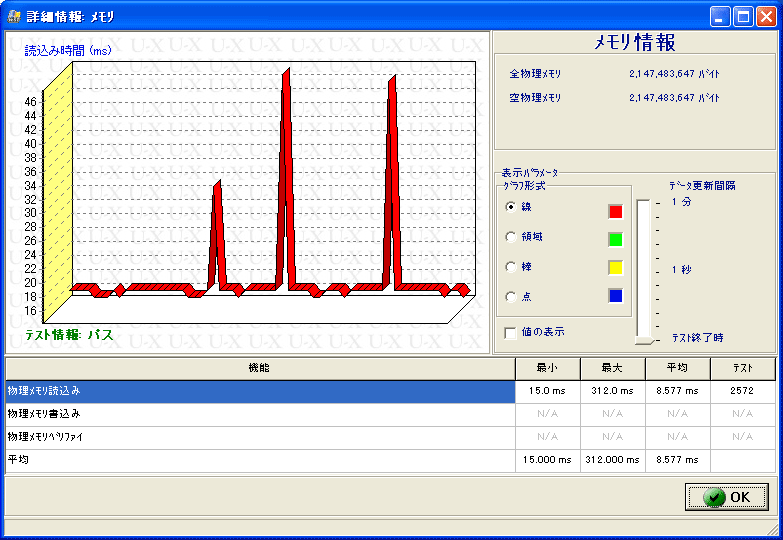Click the red color swatch beside 線
This screenshot has width=783, height=540.
click(615, 211)
